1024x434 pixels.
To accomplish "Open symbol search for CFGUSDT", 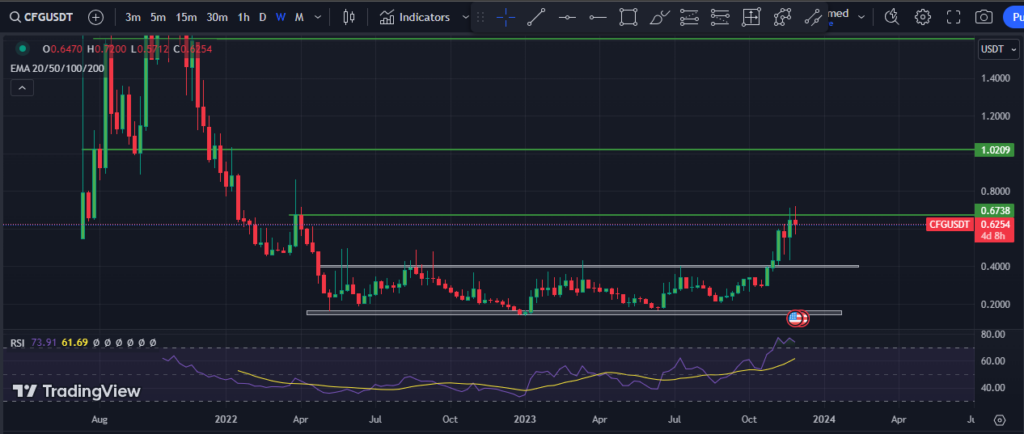I will (42, 18).
